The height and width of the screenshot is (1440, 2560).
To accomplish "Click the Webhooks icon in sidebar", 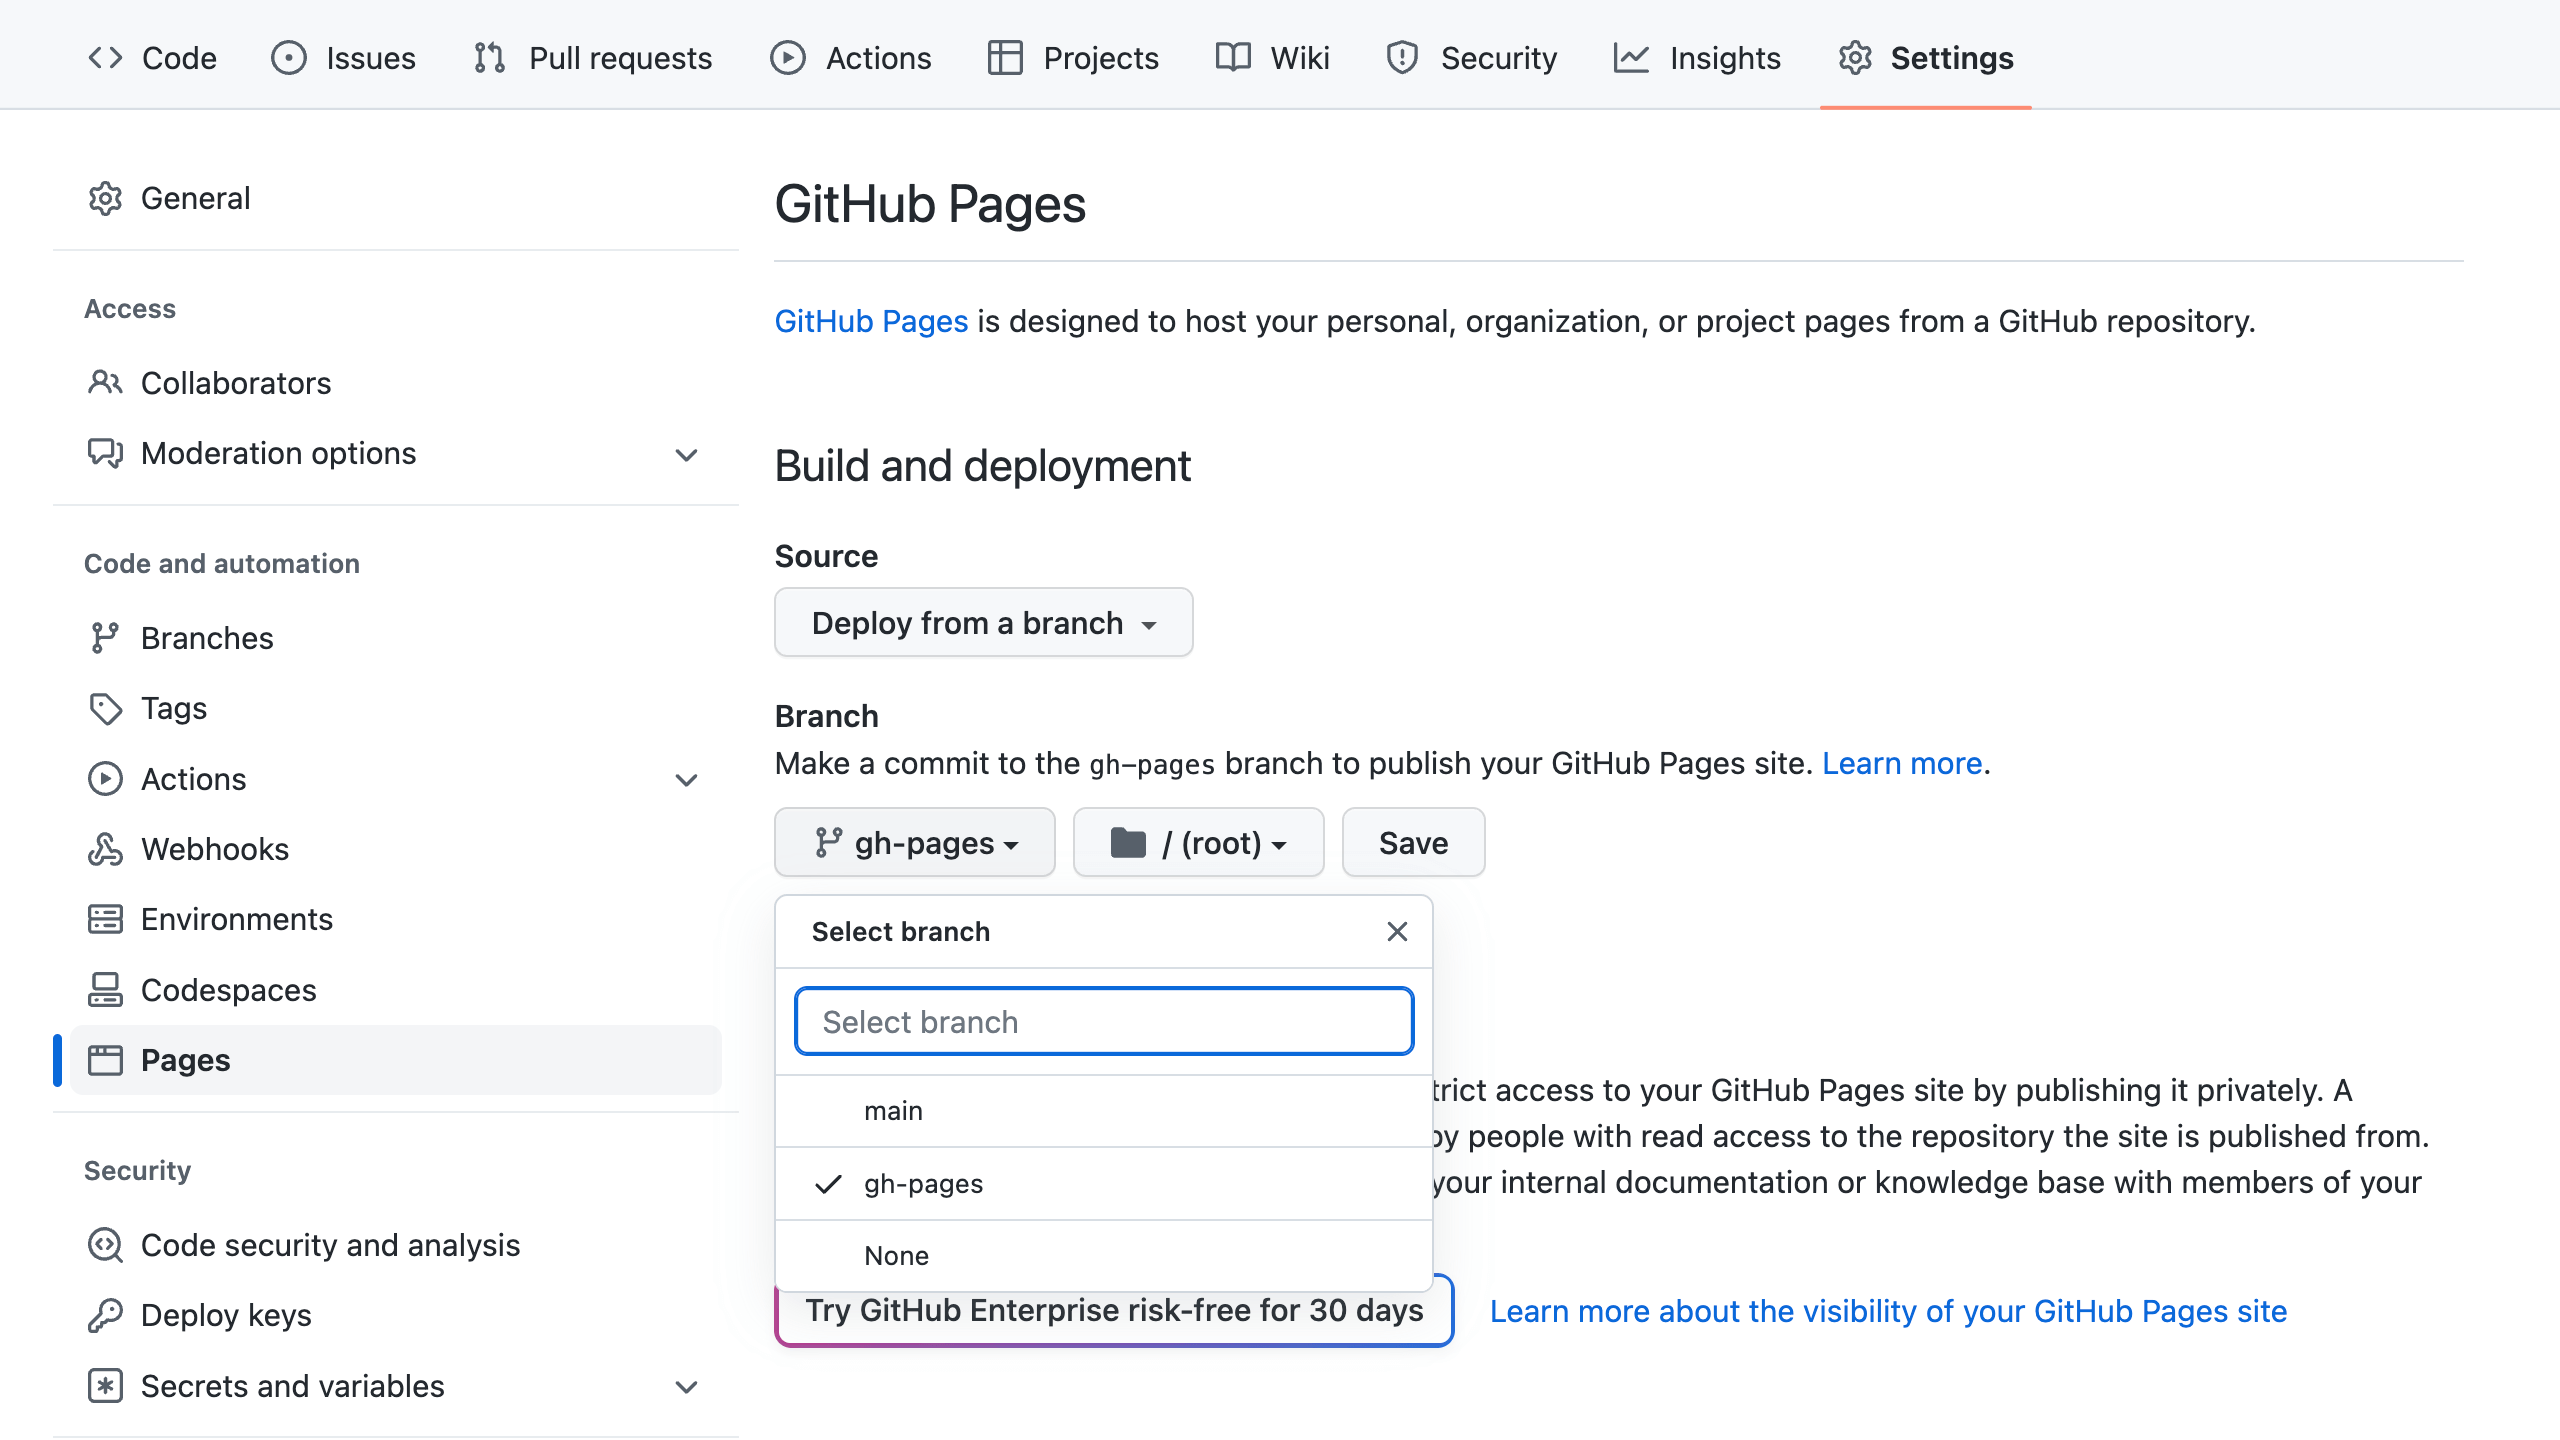I will 105,849.
